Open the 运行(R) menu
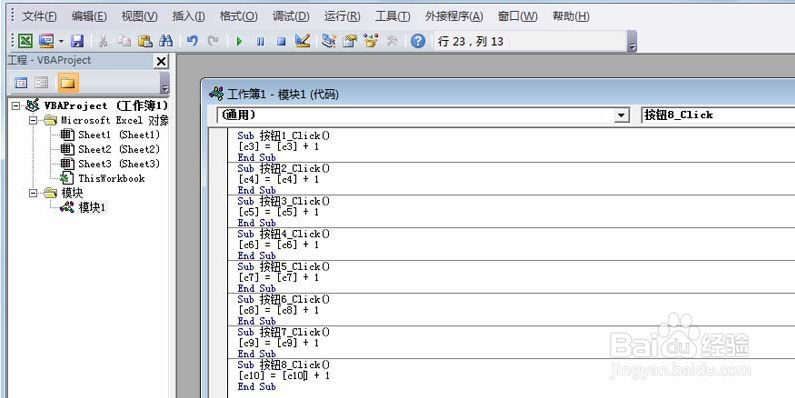Screen dimensions: 795x398 click(x=342, y=16)
